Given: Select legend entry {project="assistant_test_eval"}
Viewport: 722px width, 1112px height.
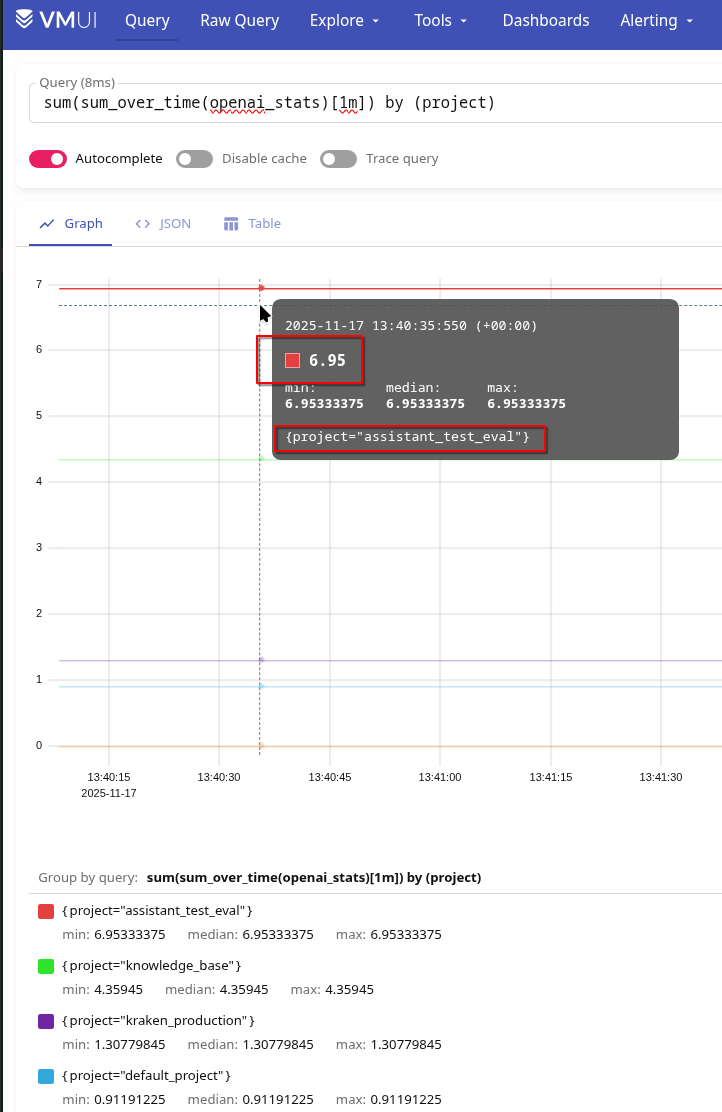Looking at the screenshot, I should point(157,910).
